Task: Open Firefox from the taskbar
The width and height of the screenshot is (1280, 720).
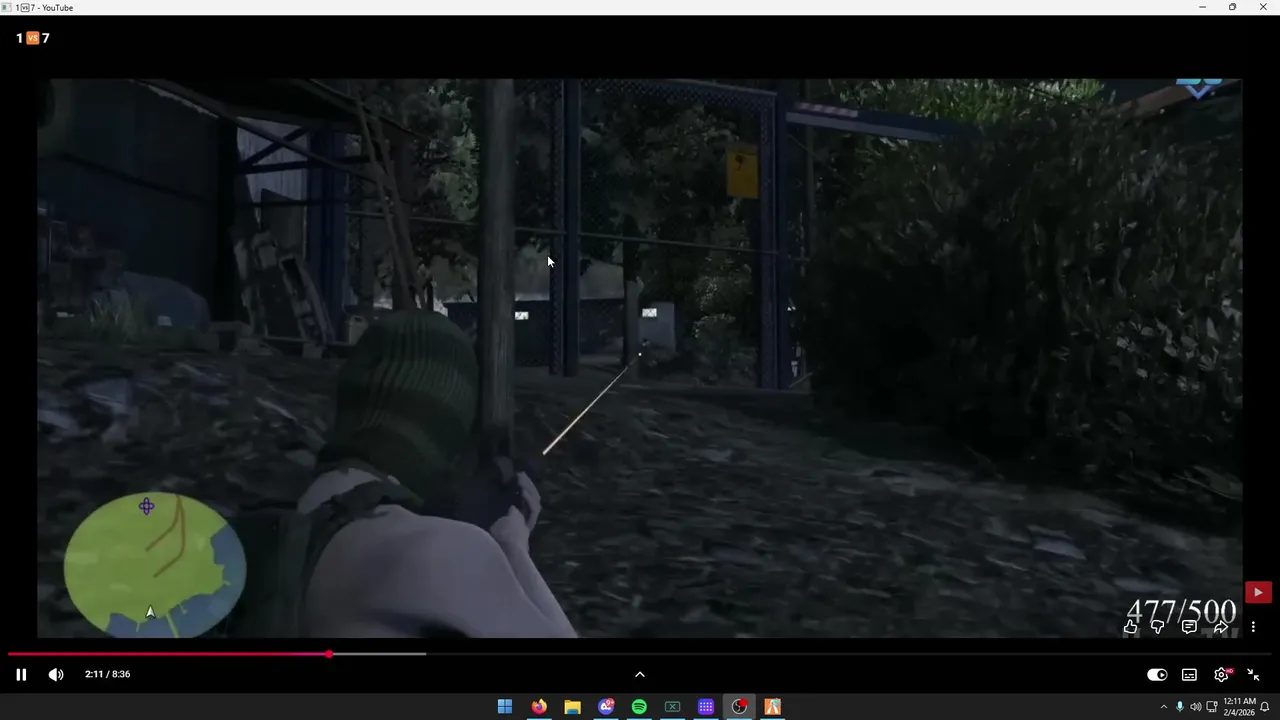Action: [x=539, y=707]
